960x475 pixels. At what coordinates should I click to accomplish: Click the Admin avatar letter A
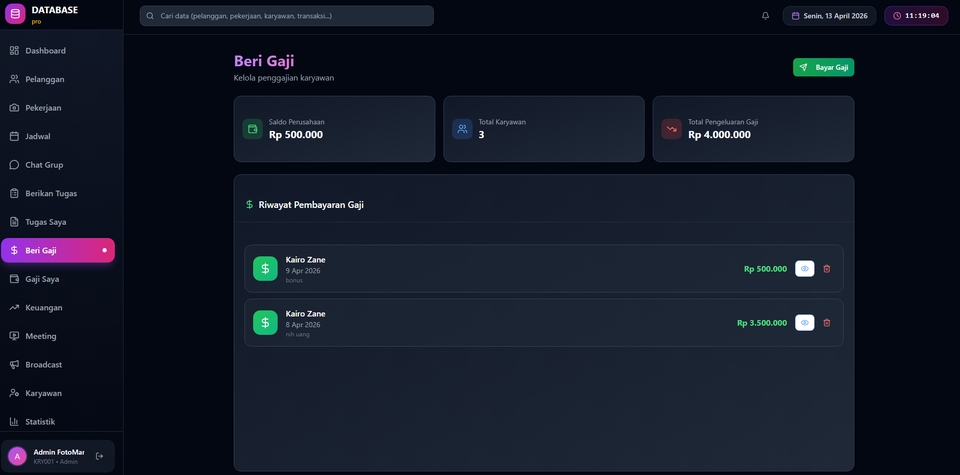tap(17, 456)
